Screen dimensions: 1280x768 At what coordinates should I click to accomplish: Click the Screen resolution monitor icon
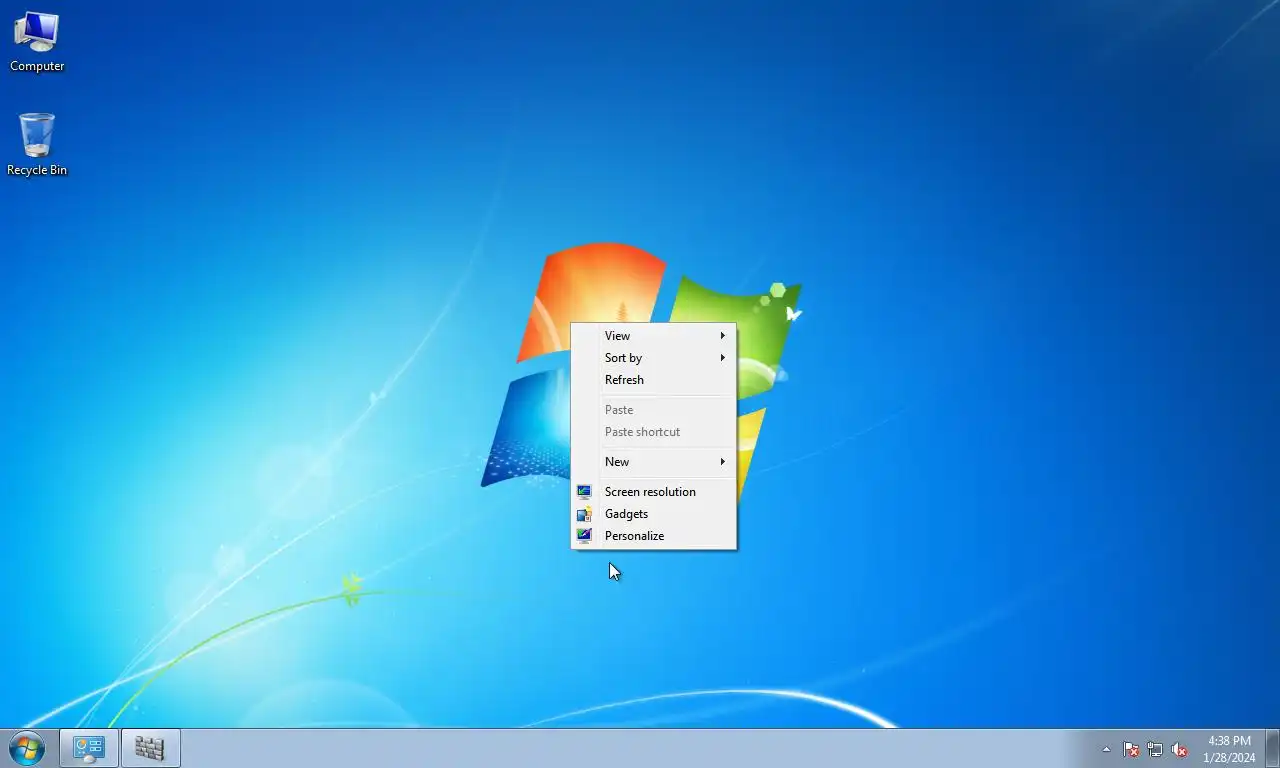[x=584, y=492]
